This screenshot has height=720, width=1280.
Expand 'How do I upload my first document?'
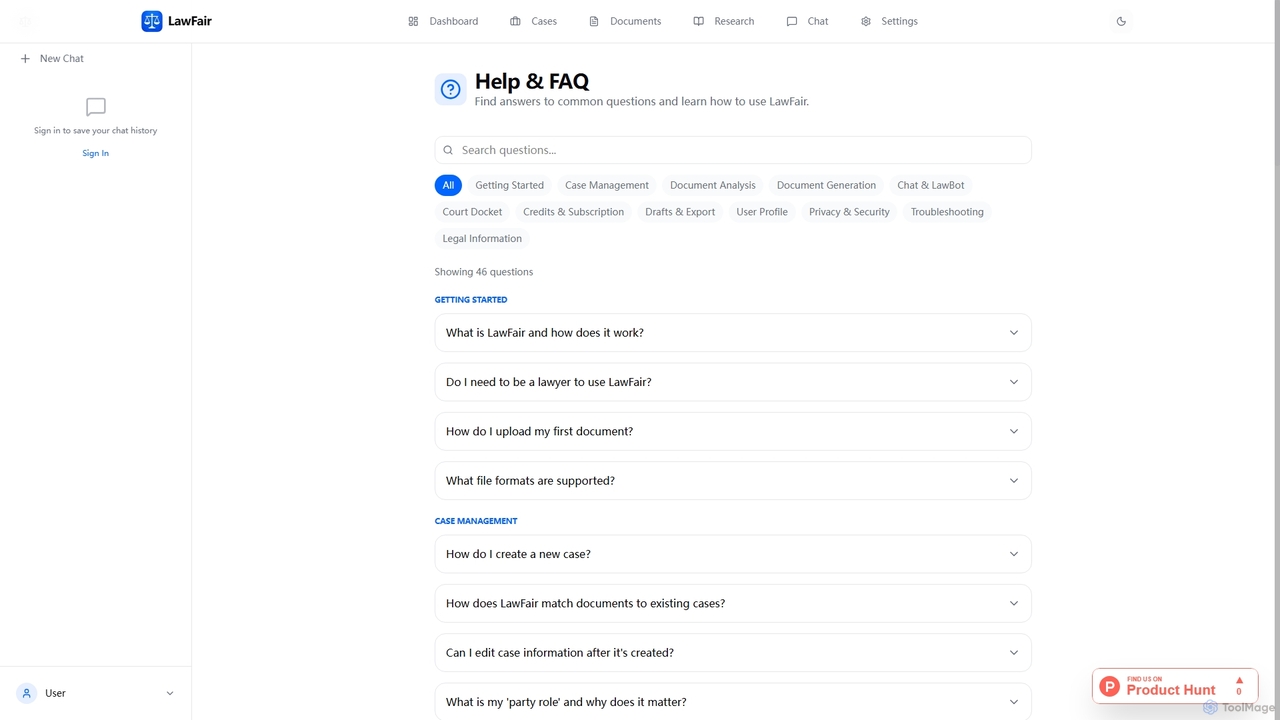pyautogui.click(x=733, y=431)
